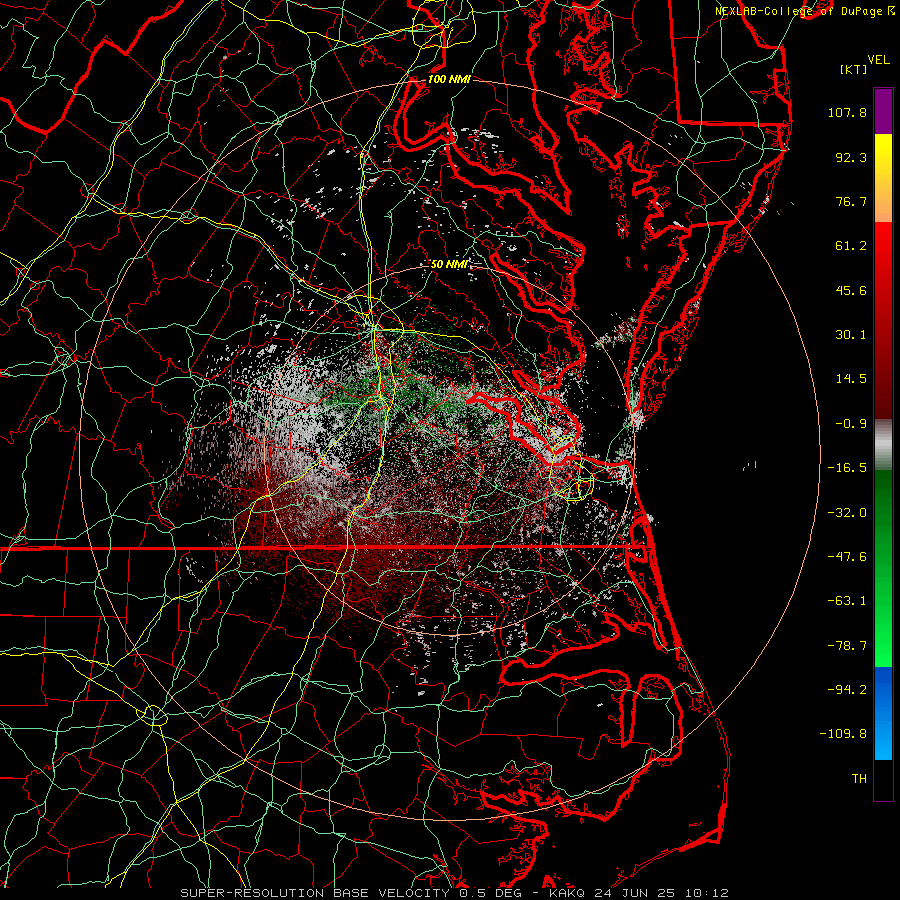Click the purple segment of the color bar
This screenshot has width=900, height=900.
tap(883, 111)
